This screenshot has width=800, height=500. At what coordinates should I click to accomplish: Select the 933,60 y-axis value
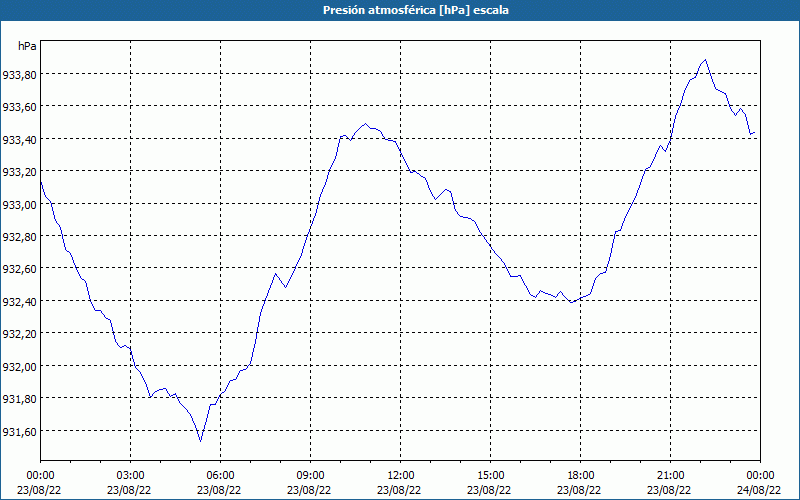19,107
